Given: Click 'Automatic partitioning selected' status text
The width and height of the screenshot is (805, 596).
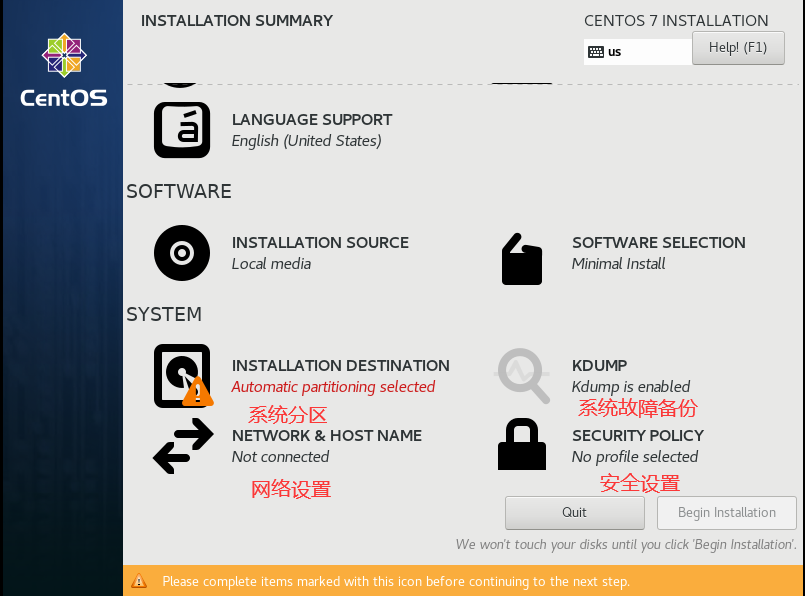Looking at the screenshot, I should click(x=333, y=387).
